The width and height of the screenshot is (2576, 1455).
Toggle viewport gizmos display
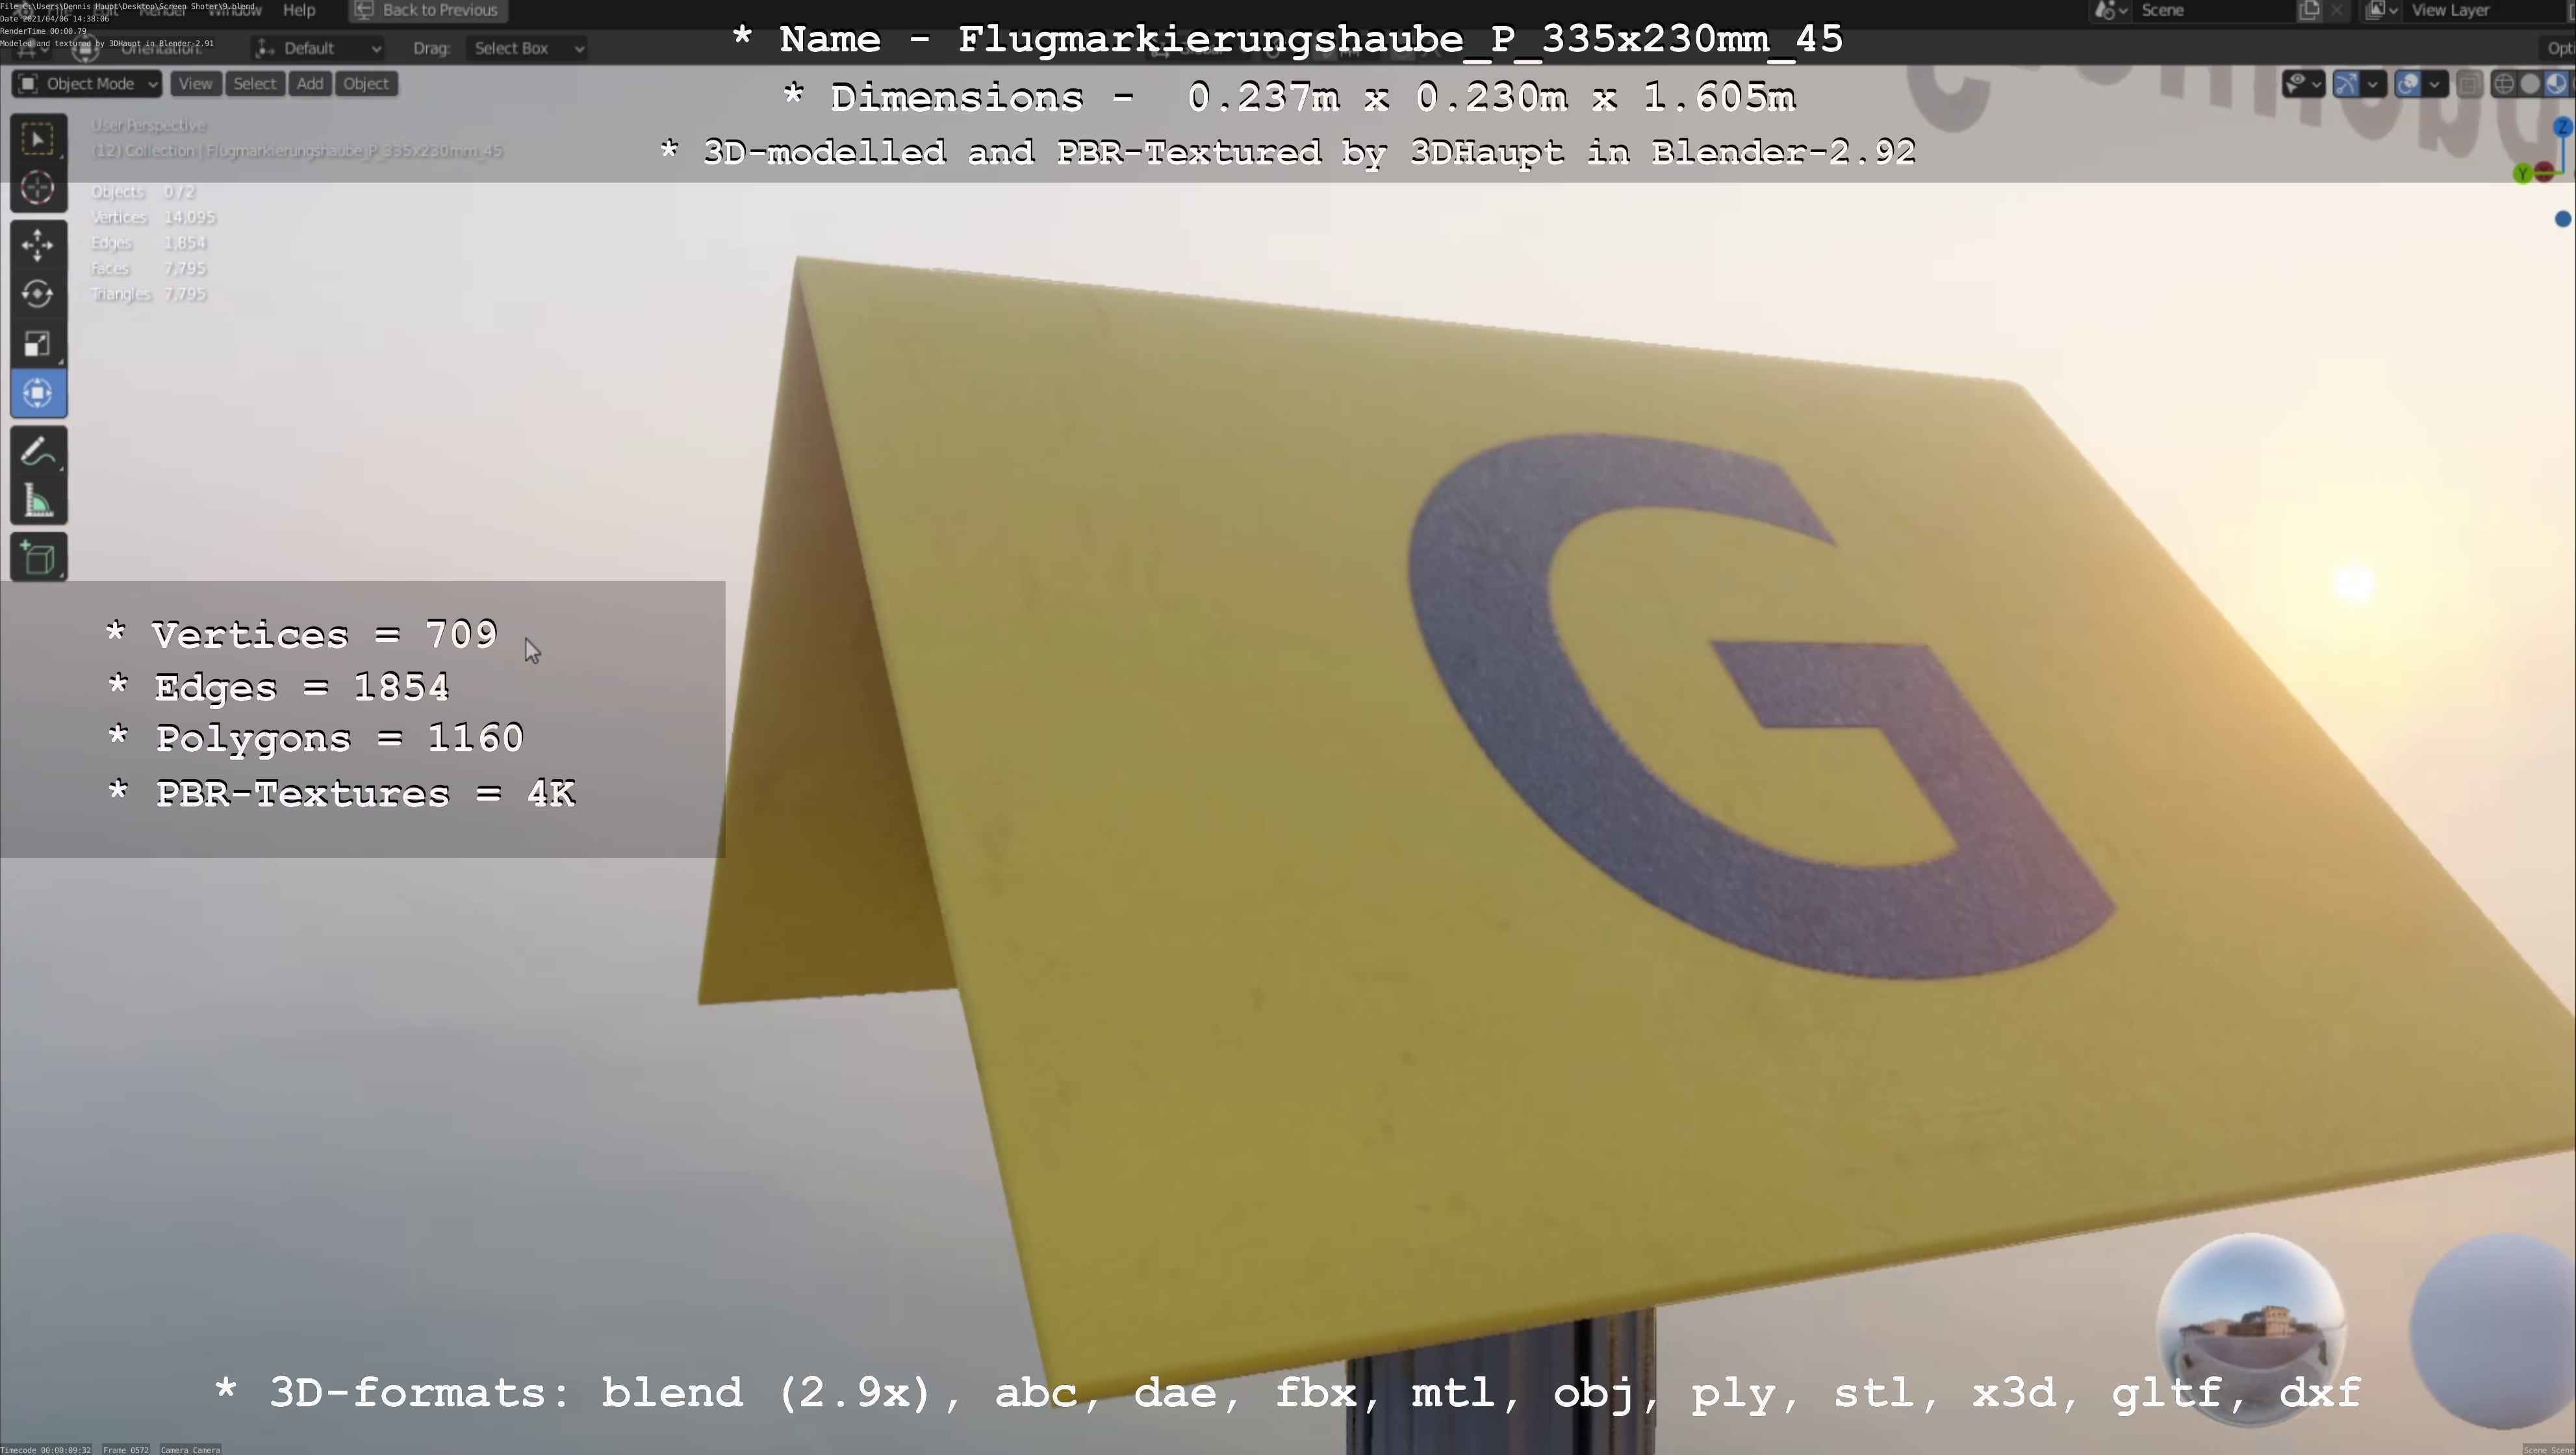2346,84
